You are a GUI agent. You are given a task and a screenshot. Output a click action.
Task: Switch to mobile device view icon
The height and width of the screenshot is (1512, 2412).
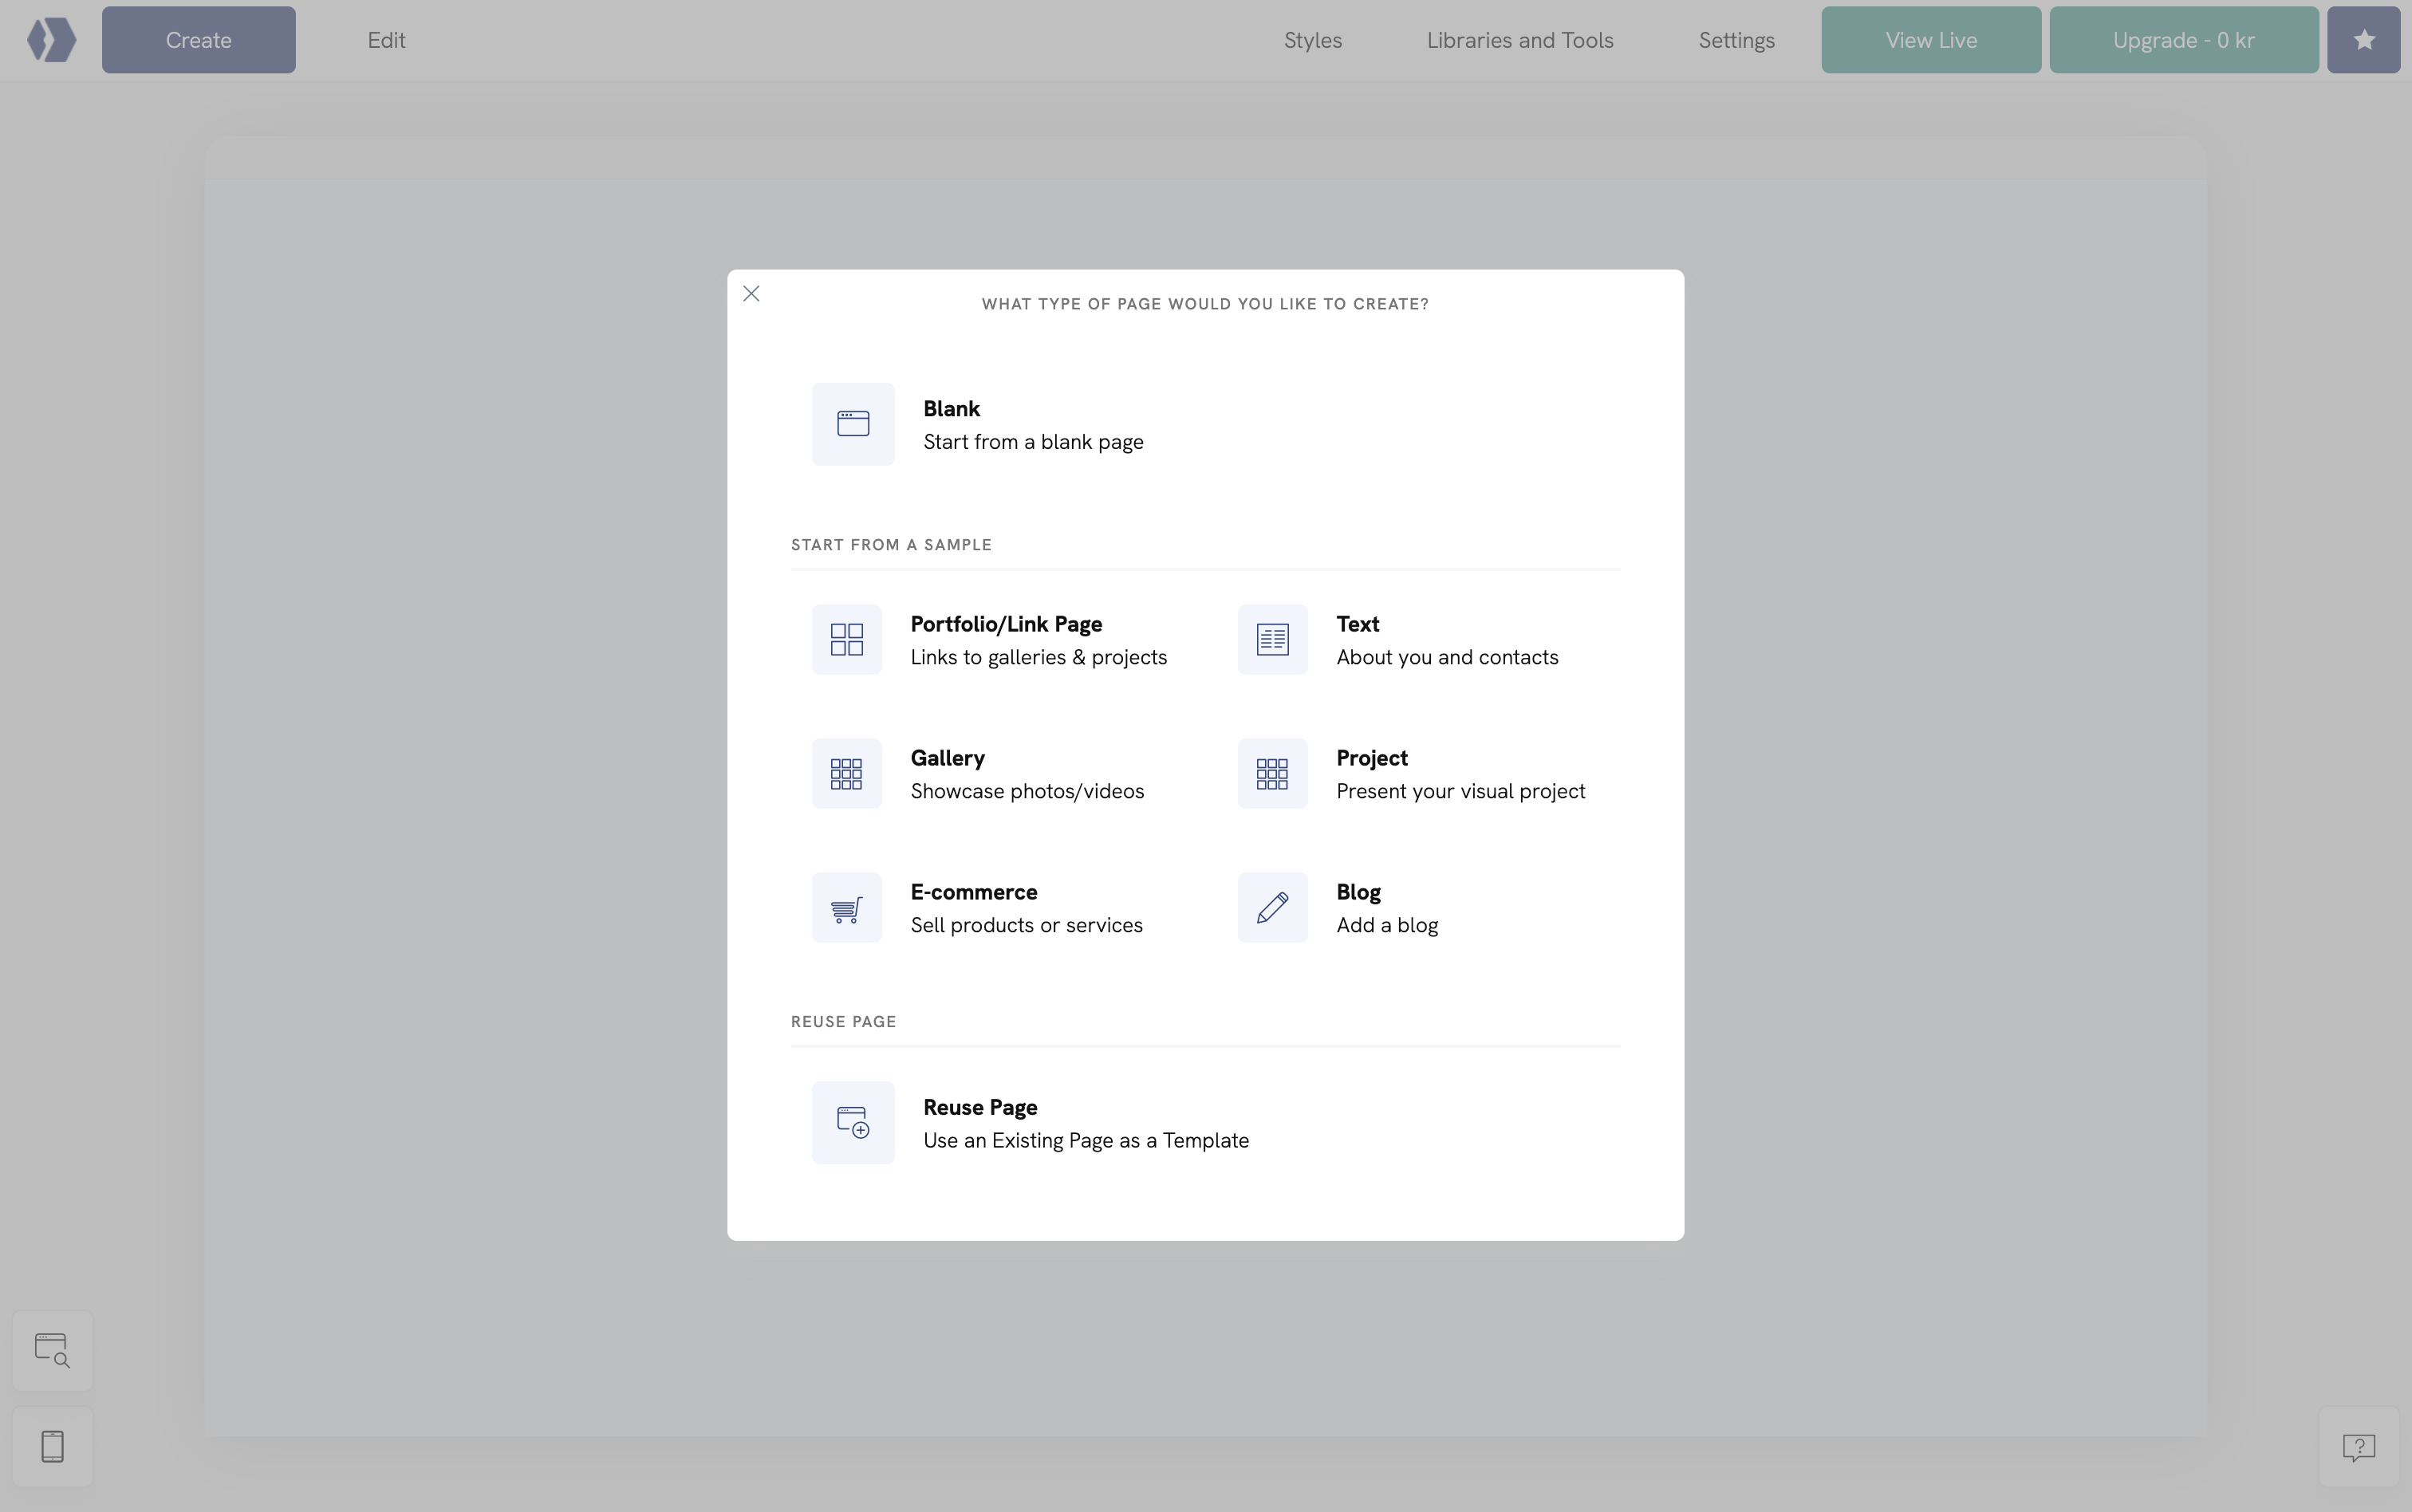tap(52, 1446)
